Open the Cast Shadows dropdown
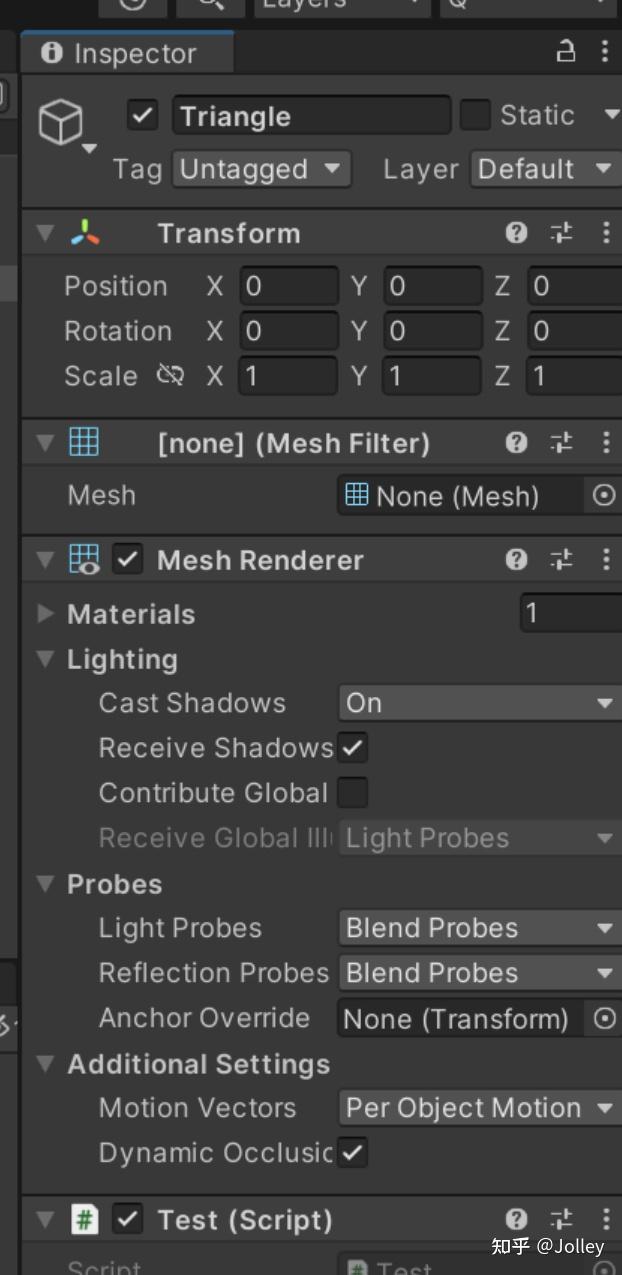Image resolution: width=622 pixels, height=1275 pixels. 478,703
